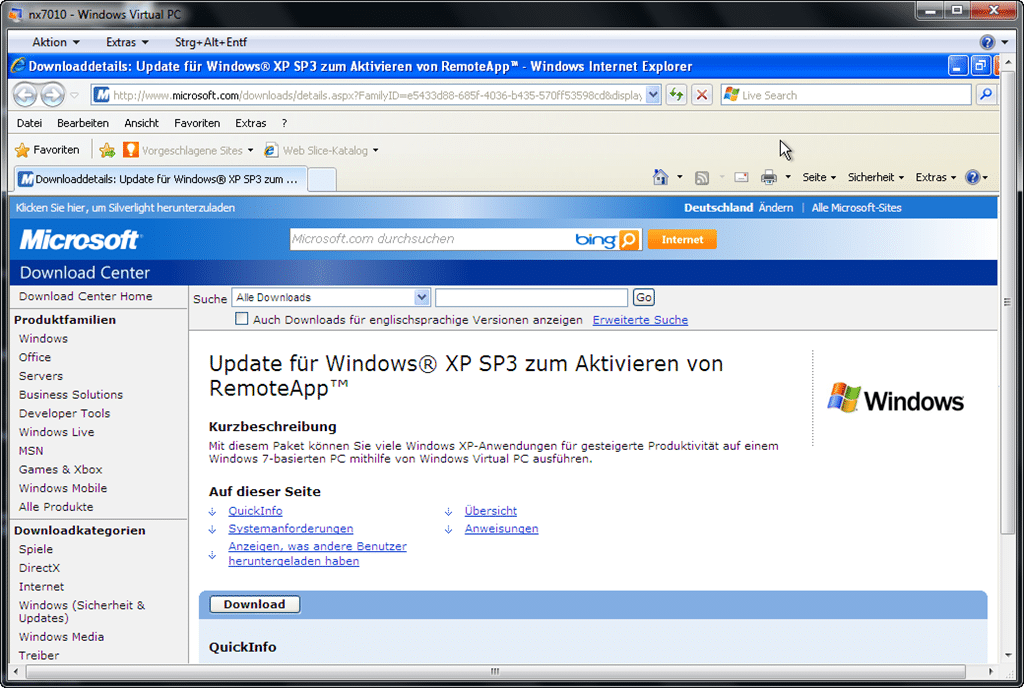
Task: Open the Favoriten menu in menu bar
Action: pyautogui.click(x=197, y=123)
